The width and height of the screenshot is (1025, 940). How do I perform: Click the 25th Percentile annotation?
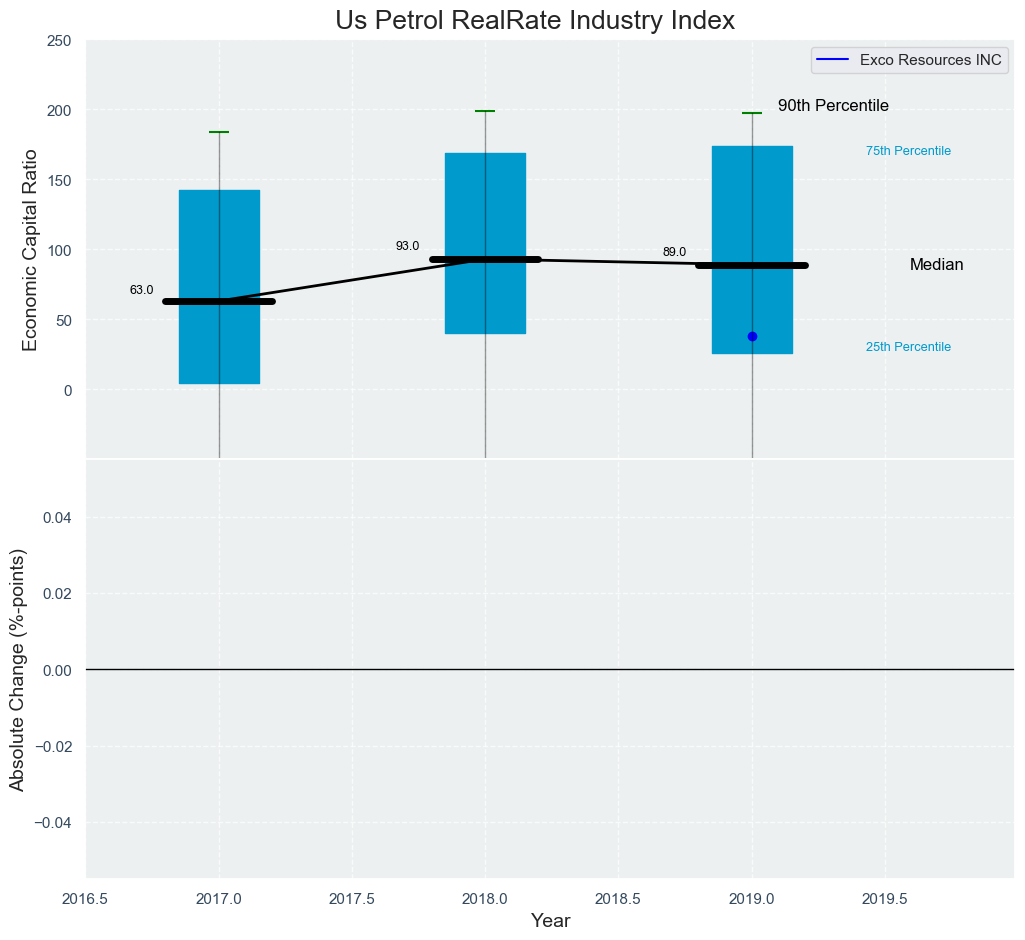908,347
